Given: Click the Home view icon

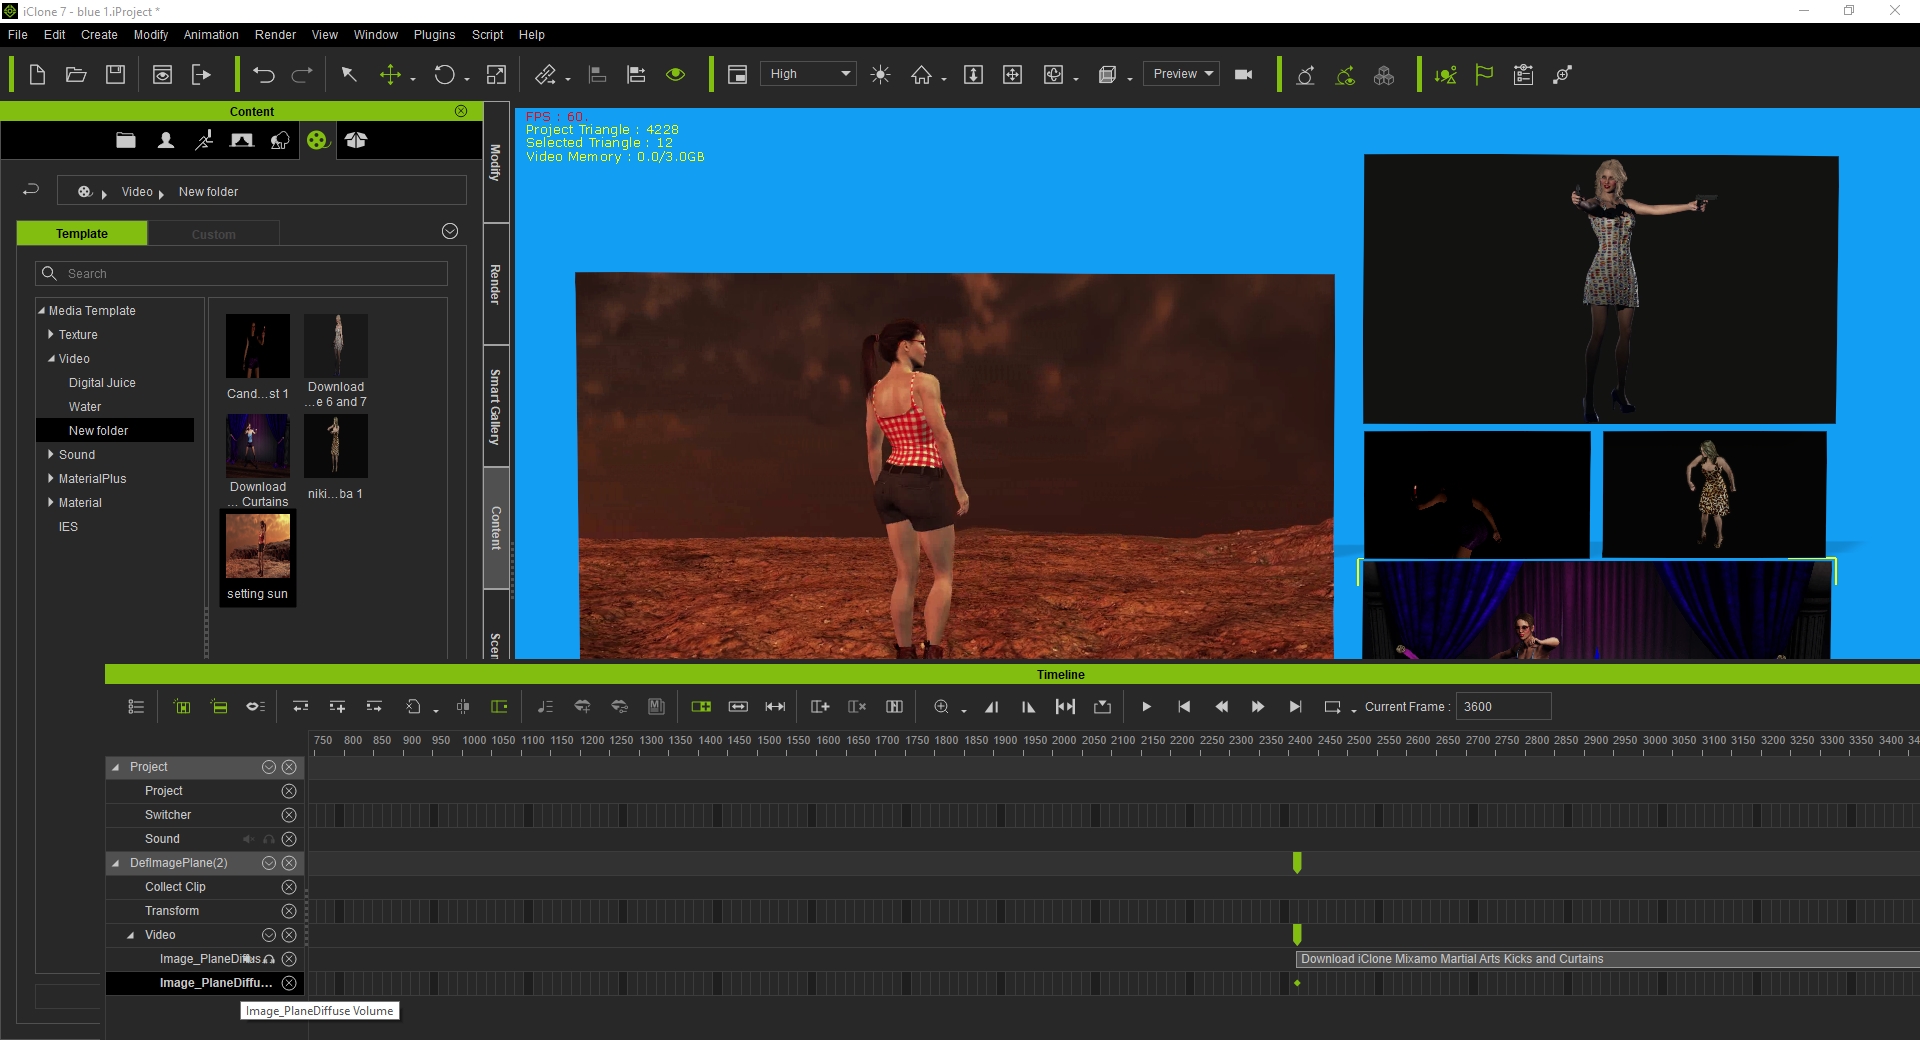Looking at the screenshot, I should click(921, 75).
